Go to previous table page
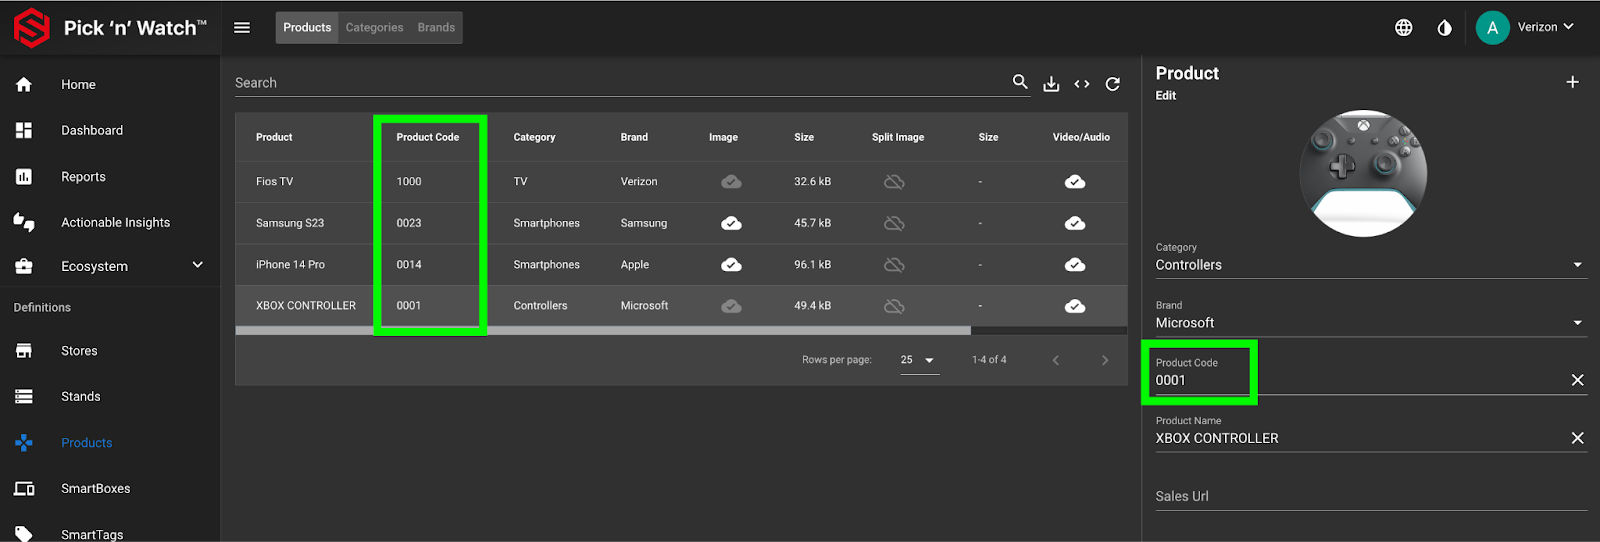Screen dimensions: 1600x542 pyautogui.click(x=1055, y=360)
